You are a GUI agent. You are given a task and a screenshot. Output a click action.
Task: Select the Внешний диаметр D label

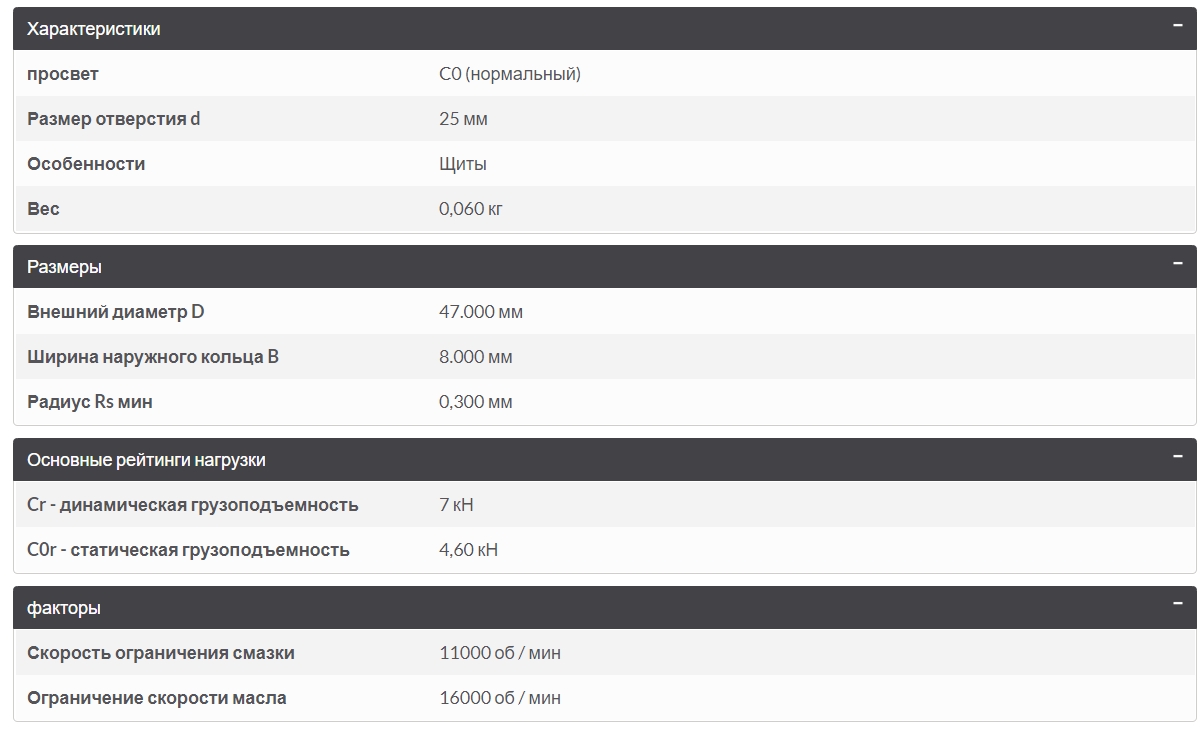[115, 312]
